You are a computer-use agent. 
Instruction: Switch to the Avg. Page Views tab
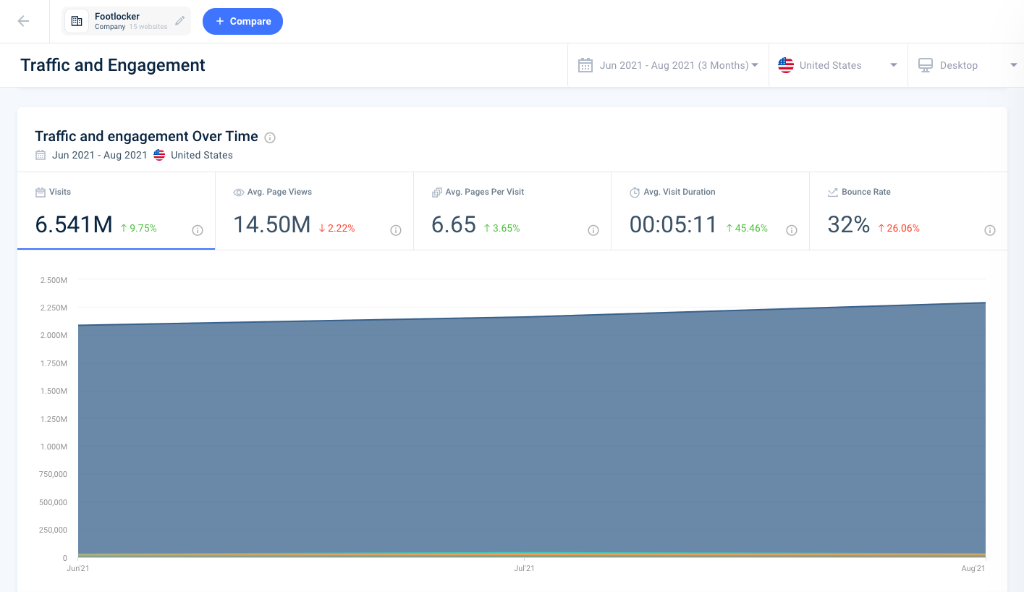pyautogui.click(x=314, y=211)
